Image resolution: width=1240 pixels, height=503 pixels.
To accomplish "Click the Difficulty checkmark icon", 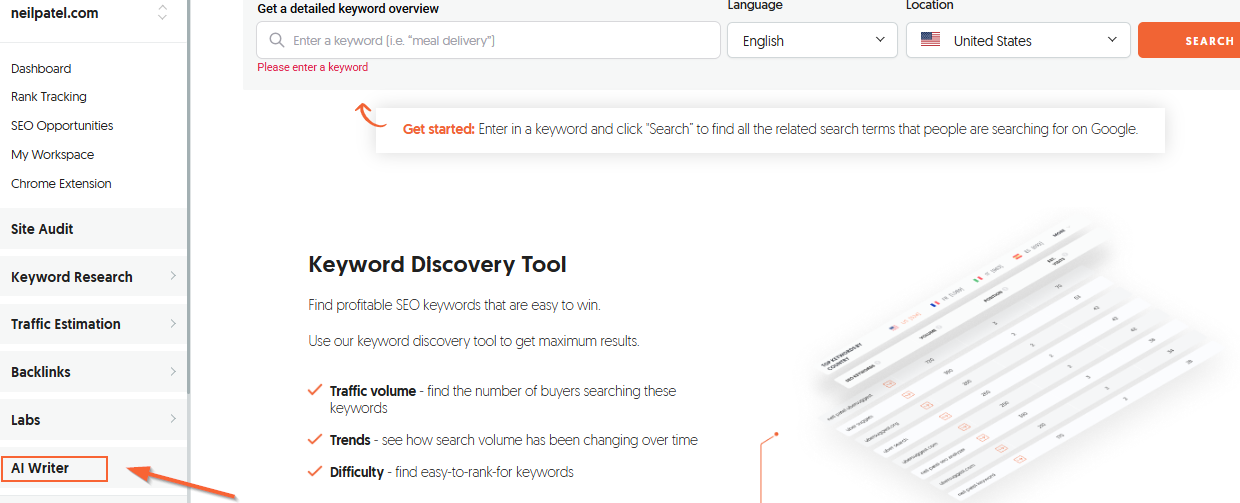I will tap(315, 472).
